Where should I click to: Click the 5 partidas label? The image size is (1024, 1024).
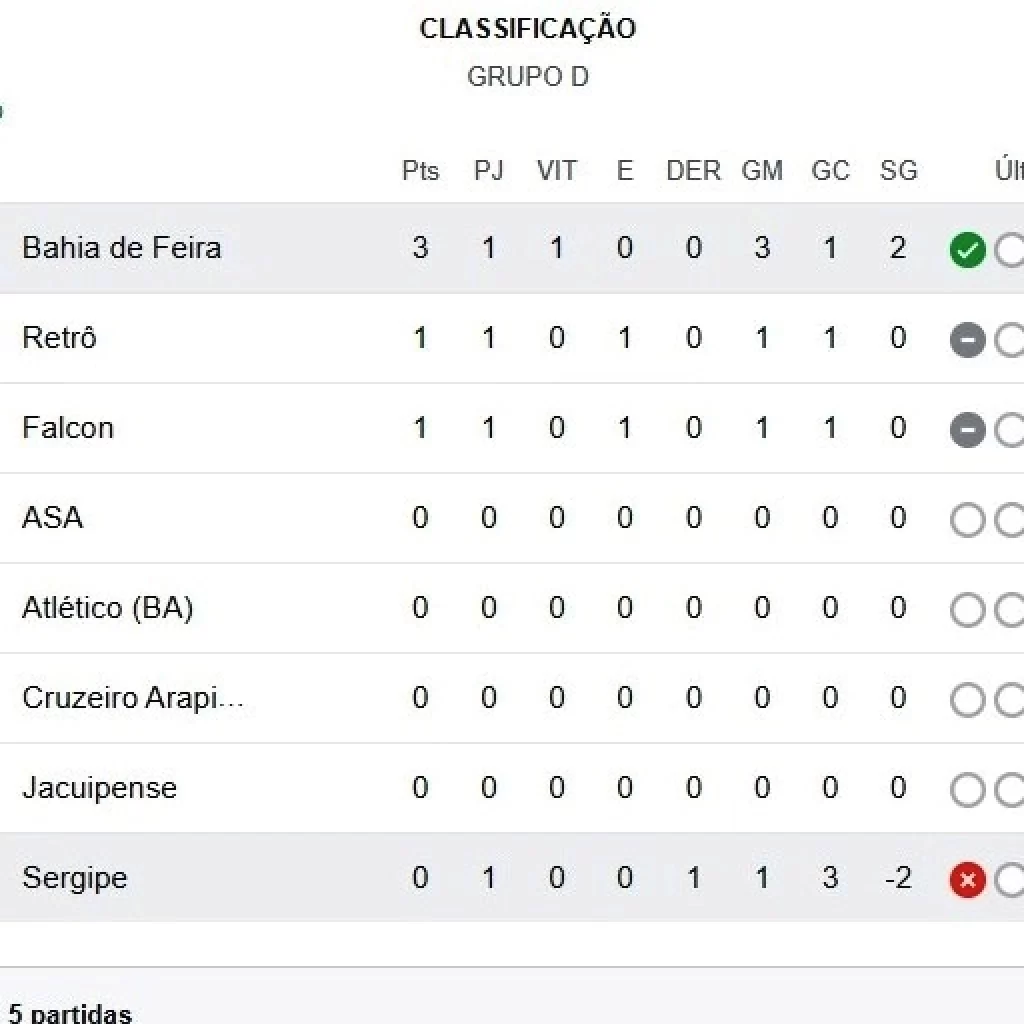[70, 1013]
